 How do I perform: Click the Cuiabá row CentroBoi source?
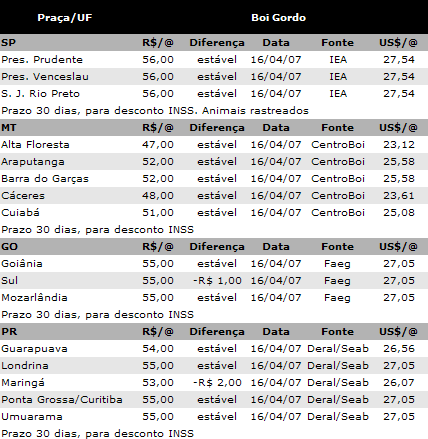point(338,213)
